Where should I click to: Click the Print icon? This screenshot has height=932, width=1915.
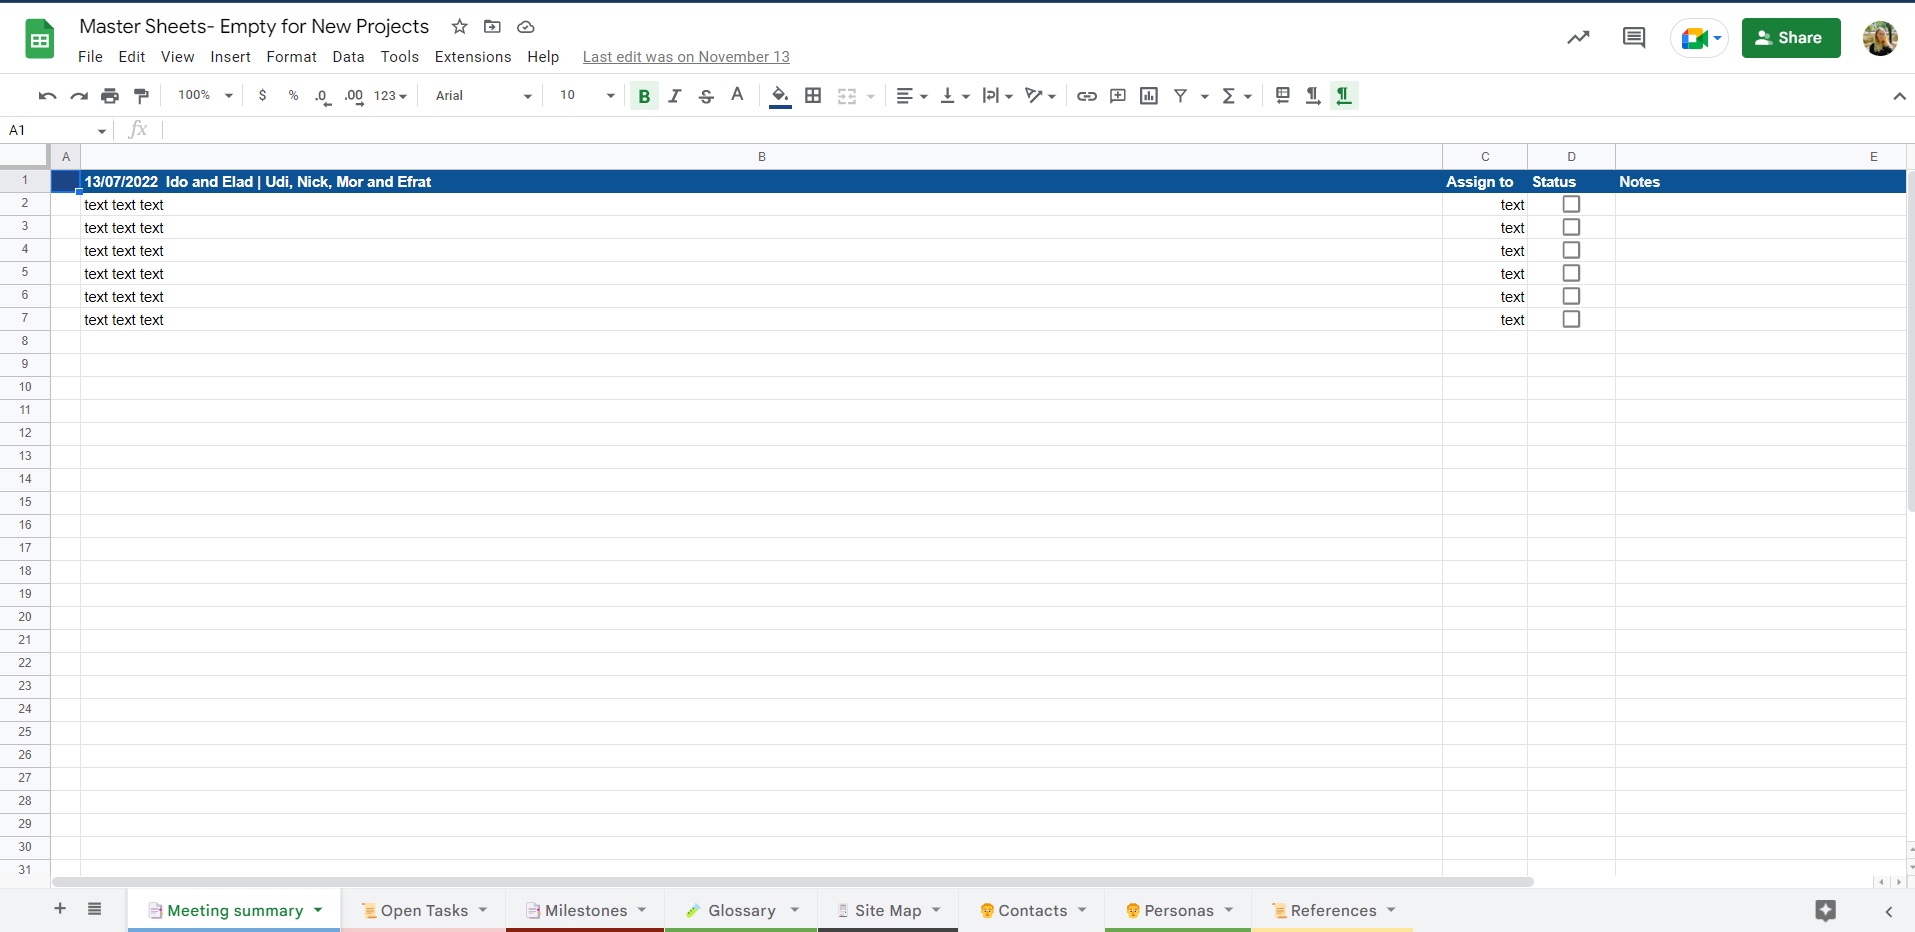110,96
